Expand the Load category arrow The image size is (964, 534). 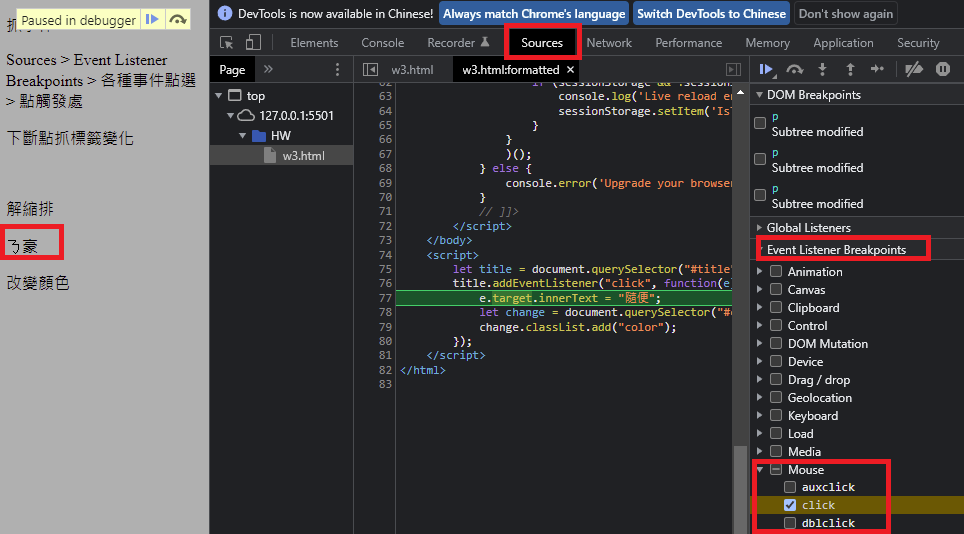click(760, 433)
